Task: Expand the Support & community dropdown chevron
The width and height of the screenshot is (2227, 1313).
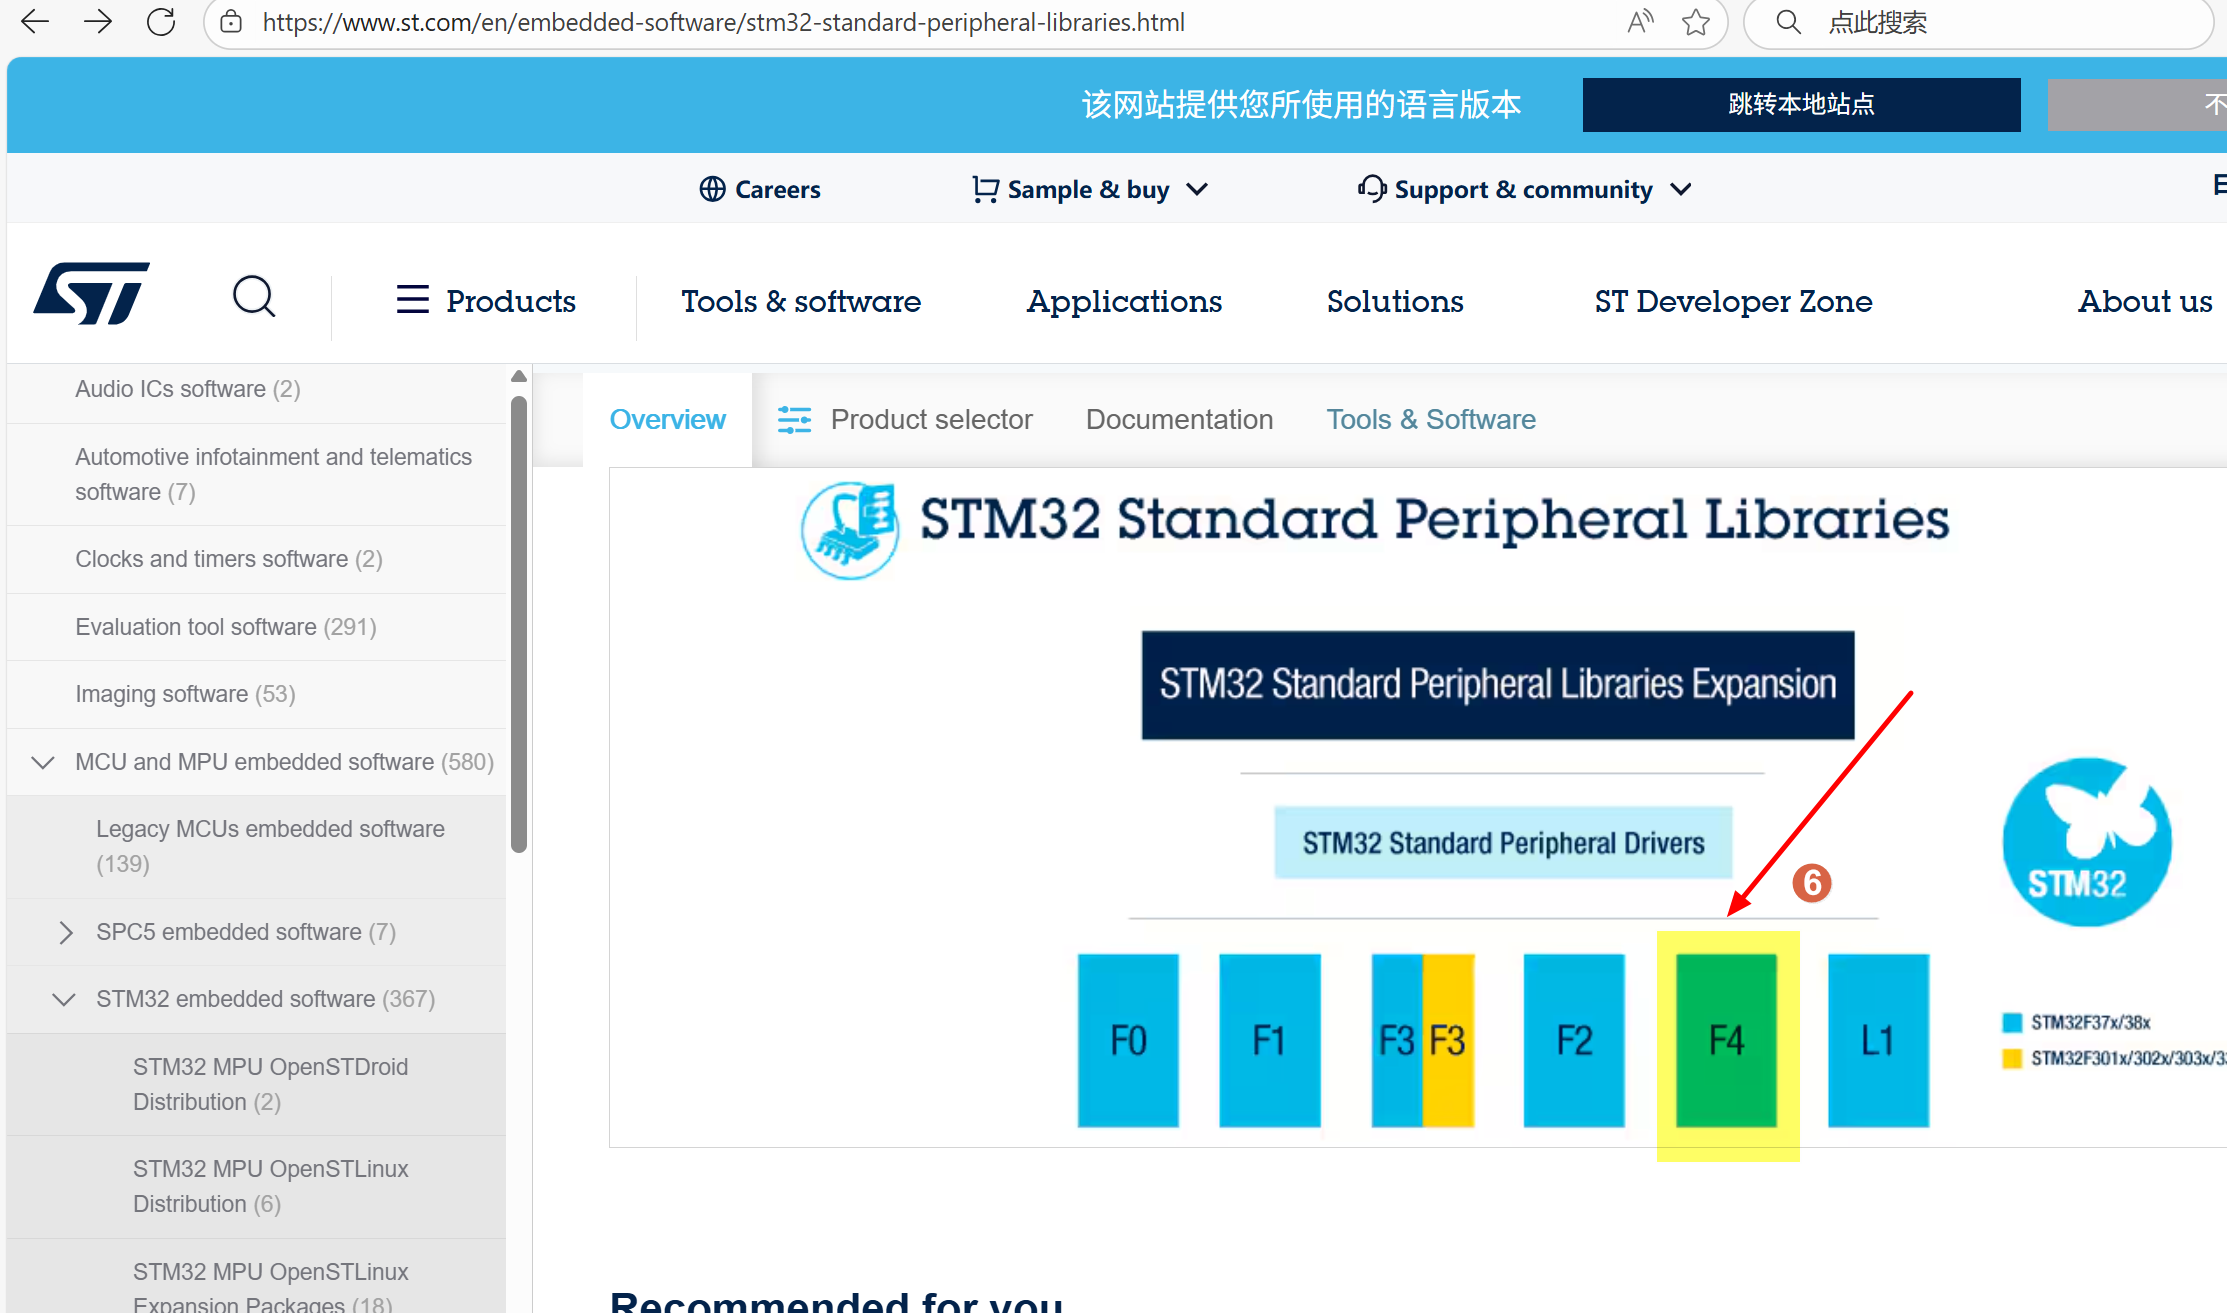Action: (x=1681, y=189)
